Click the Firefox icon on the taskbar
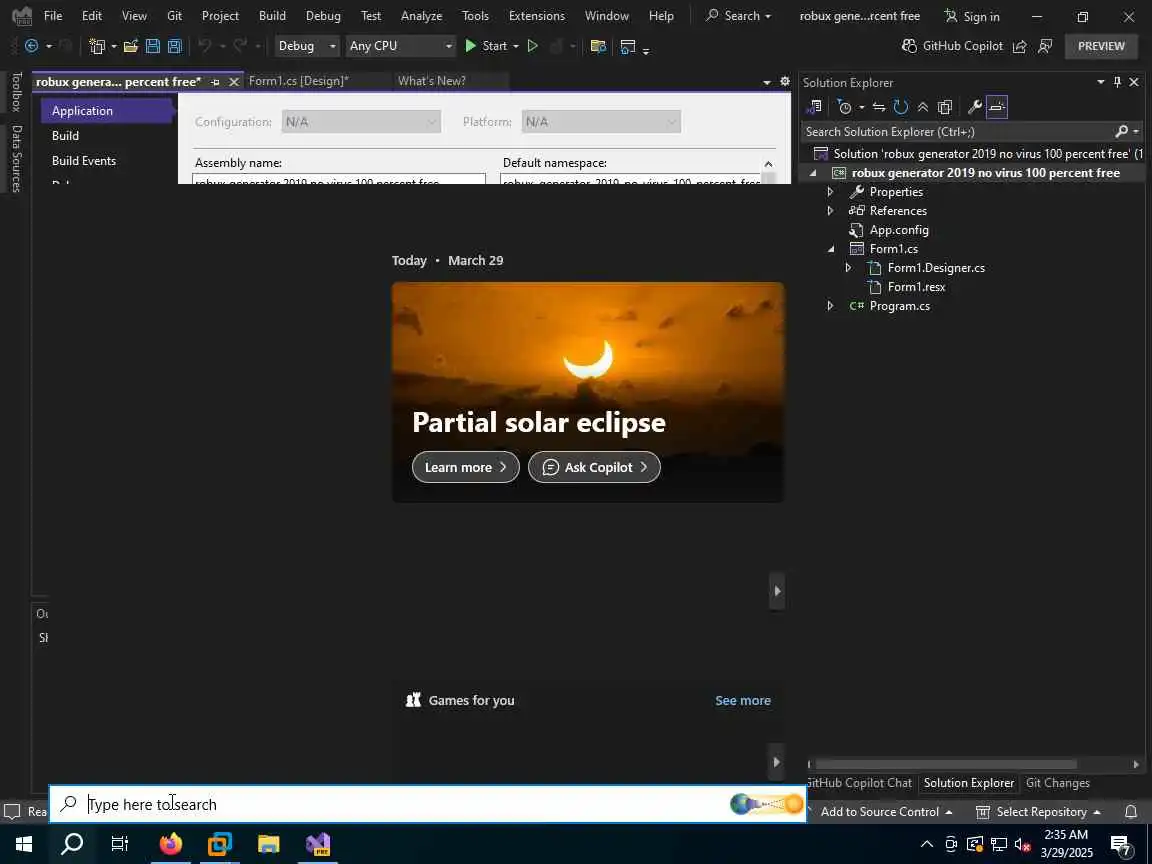 pos(170,844)
